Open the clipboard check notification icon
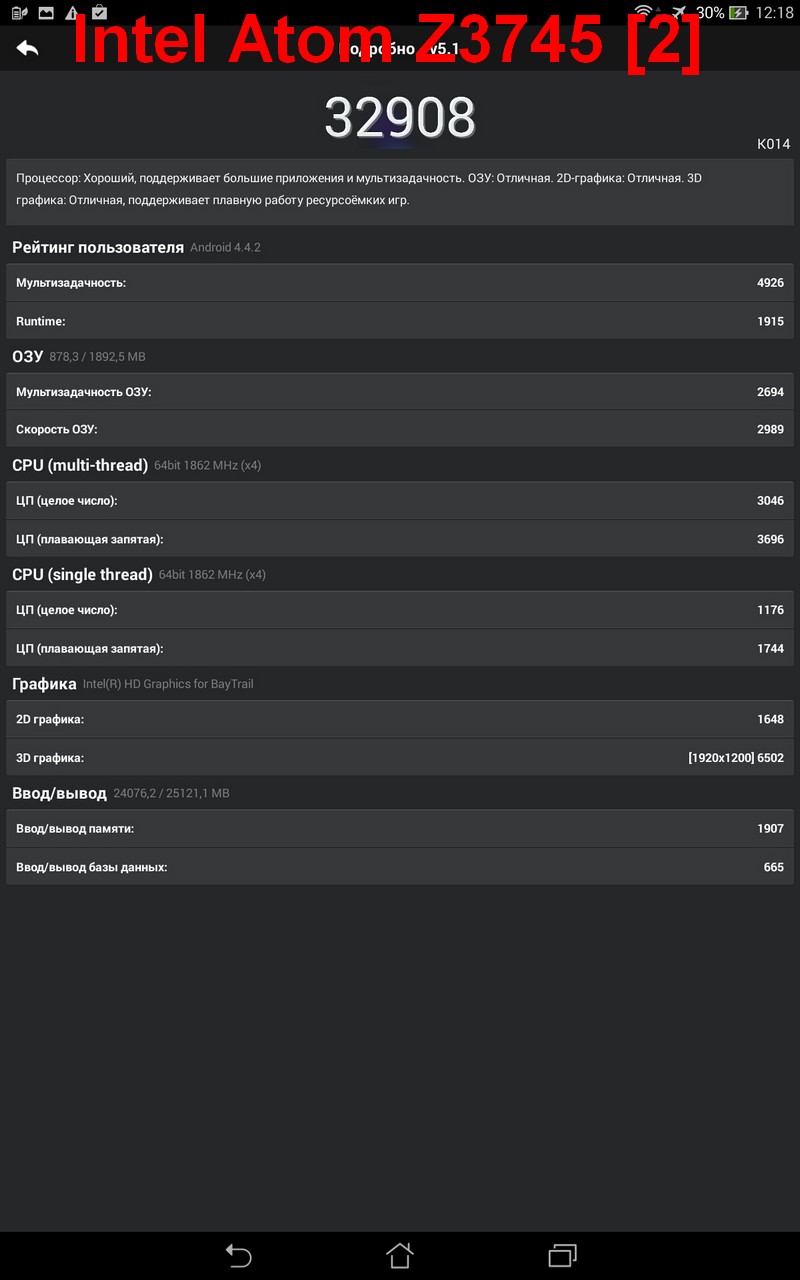The image size is (800, 1280). (x=99, y=12)
